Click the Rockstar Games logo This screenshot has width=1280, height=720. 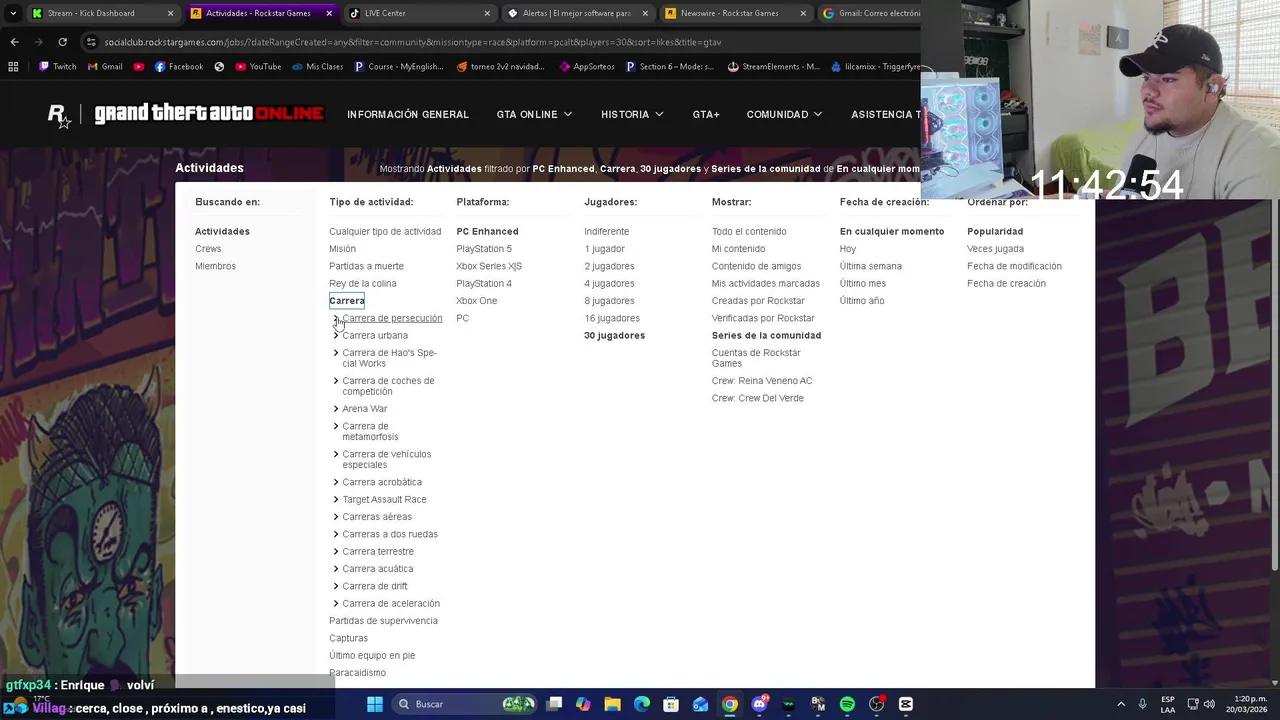pyautogui.click(x=60, y=115)
